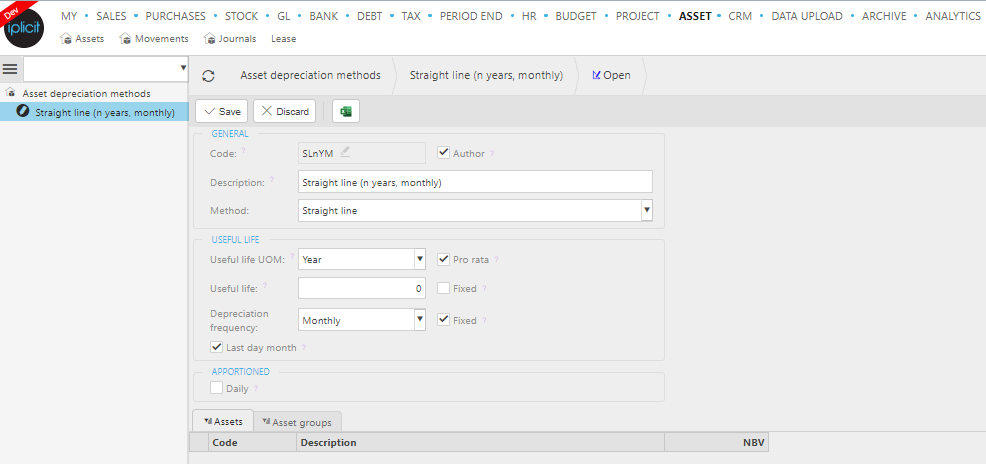Click the Assets icon in the sub-menu
The height and width of the screenshot is (464, 986).
point(66,39)
